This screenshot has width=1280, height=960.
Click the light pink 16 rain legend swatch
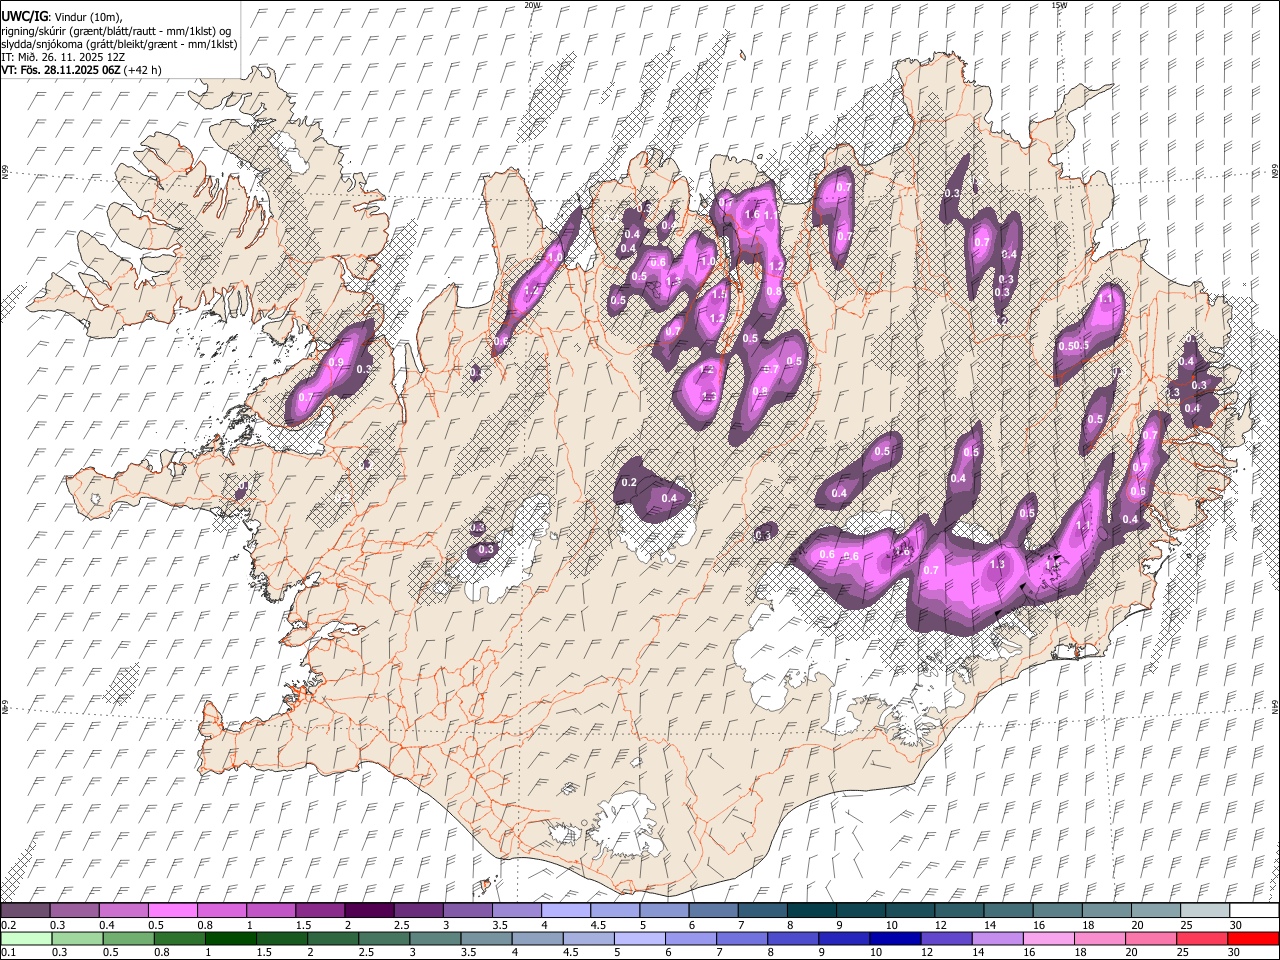(x=1047, y=939)
